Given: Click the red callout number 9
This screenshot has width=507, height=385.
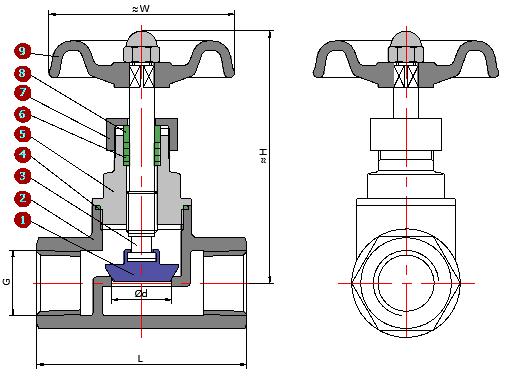Looking at the screenshot, I should coord(22,51).
